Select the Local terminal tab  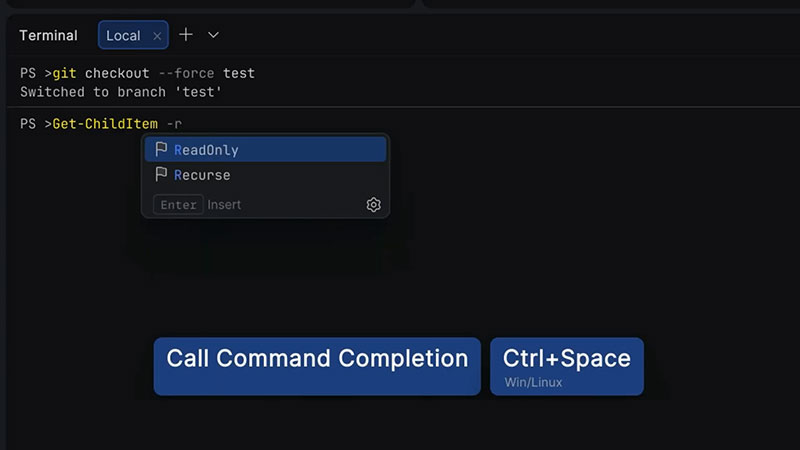click(123, 36)
